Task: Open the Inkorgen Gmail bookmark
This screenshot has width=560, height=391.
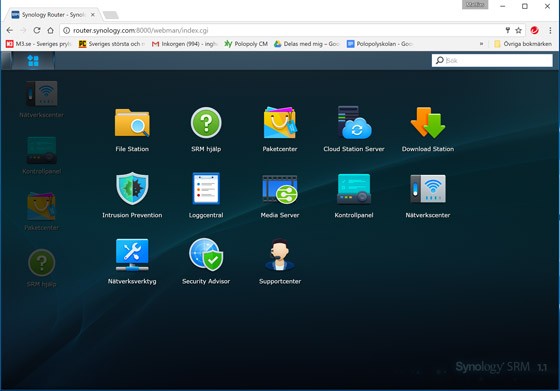Action: click(185, 44)
